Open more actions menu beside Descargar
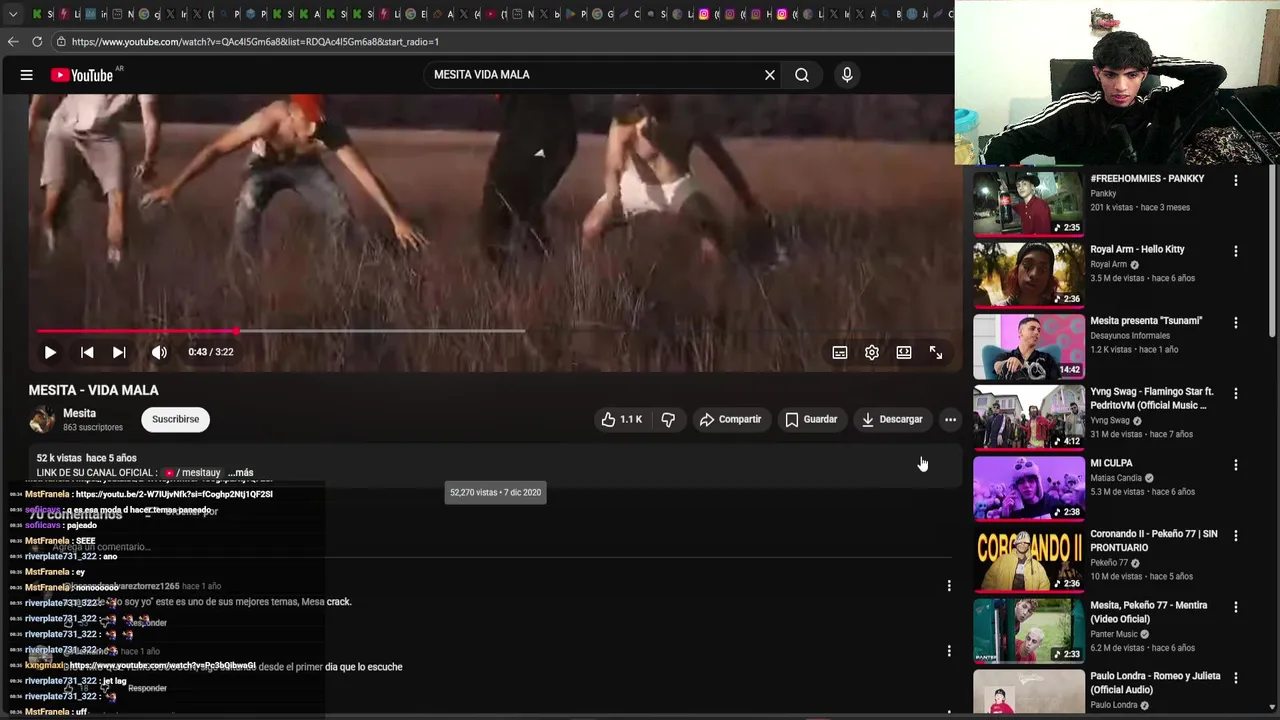Viewport: 1280px width, 720px height. click(x=950, y=419)
